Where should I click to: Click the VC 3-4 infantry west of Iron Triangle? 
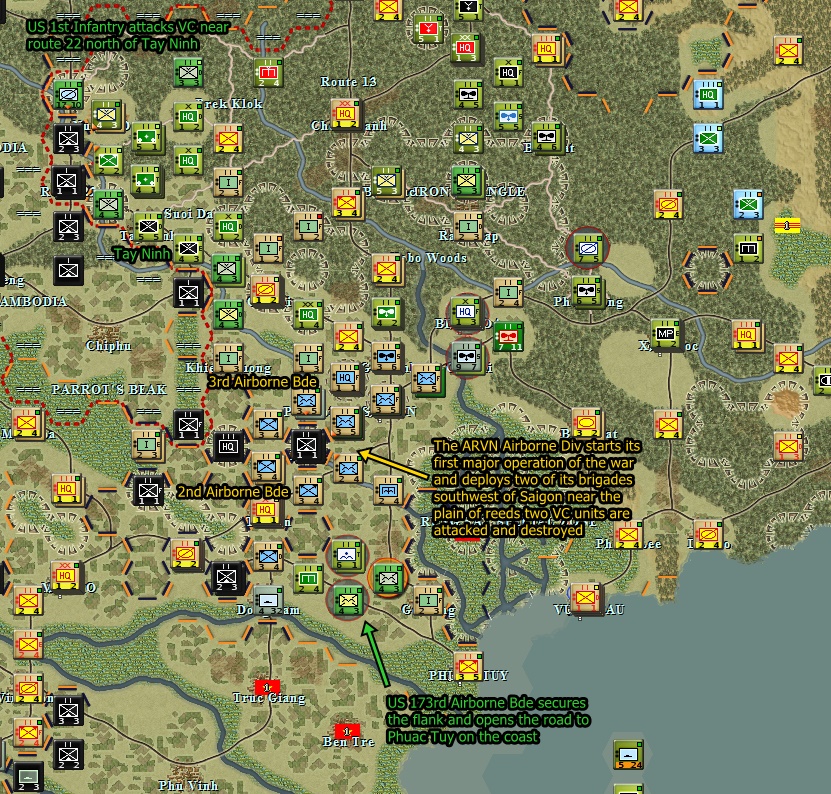click(346, 203)
